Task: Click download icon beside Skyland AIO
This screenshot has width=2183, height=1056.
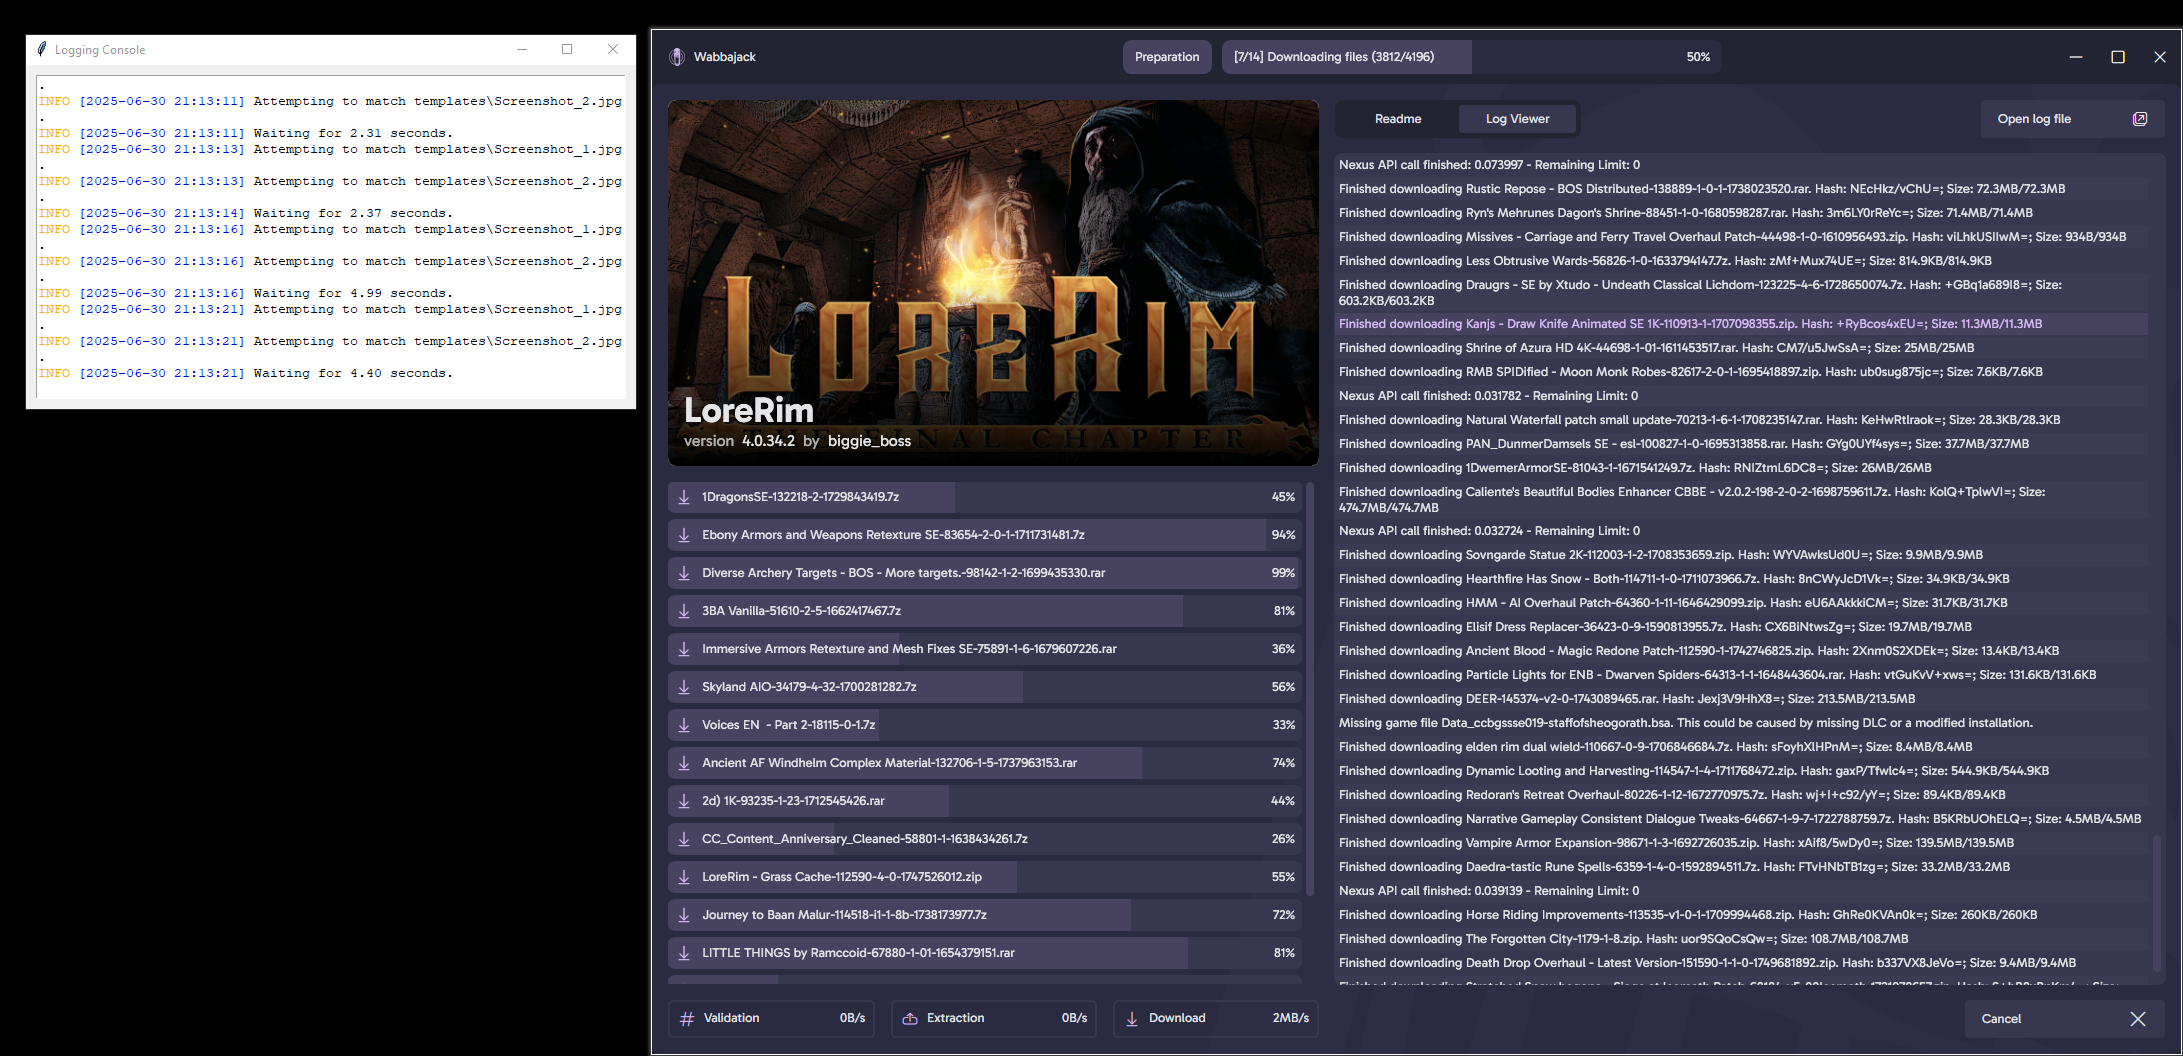Action: pos(684,687)
